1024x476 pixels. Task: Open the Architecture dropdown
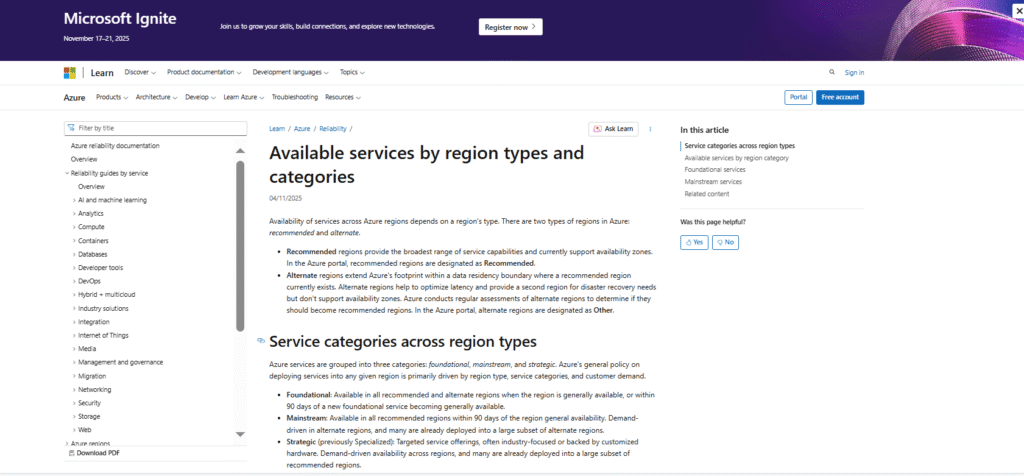tap(157, 97)
